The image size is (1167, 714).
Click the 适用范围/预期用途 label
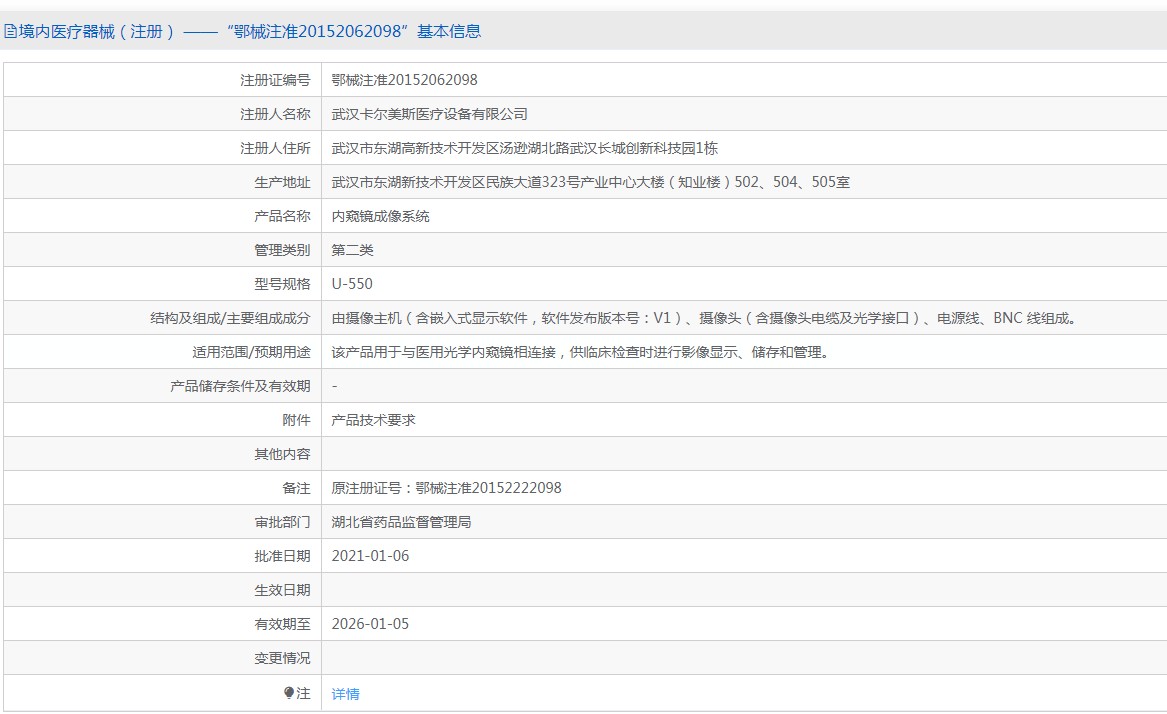pos(251,352)
